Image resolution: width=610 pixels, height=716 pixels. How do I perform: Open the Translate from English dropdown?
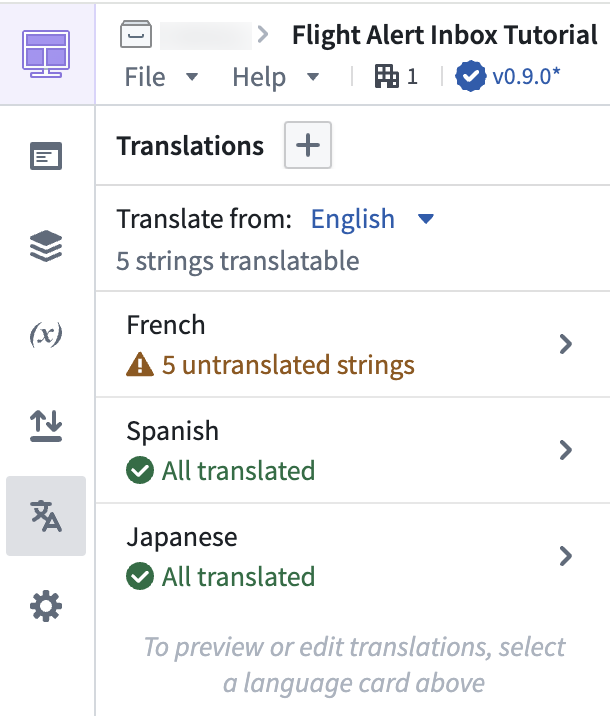click(372, 219)
